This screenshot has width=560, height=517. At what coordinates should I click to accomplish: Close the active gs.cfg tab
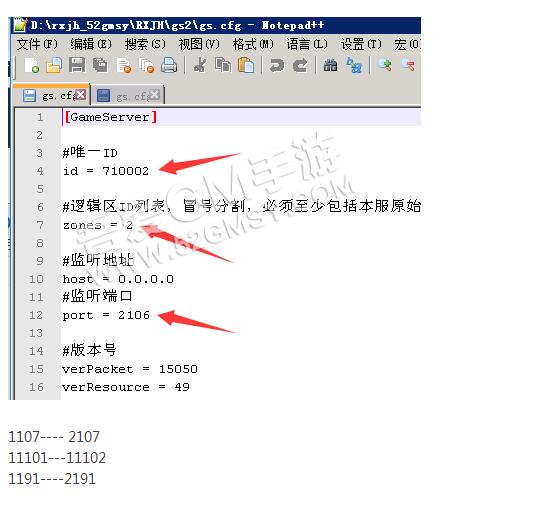tap(81, 95)
